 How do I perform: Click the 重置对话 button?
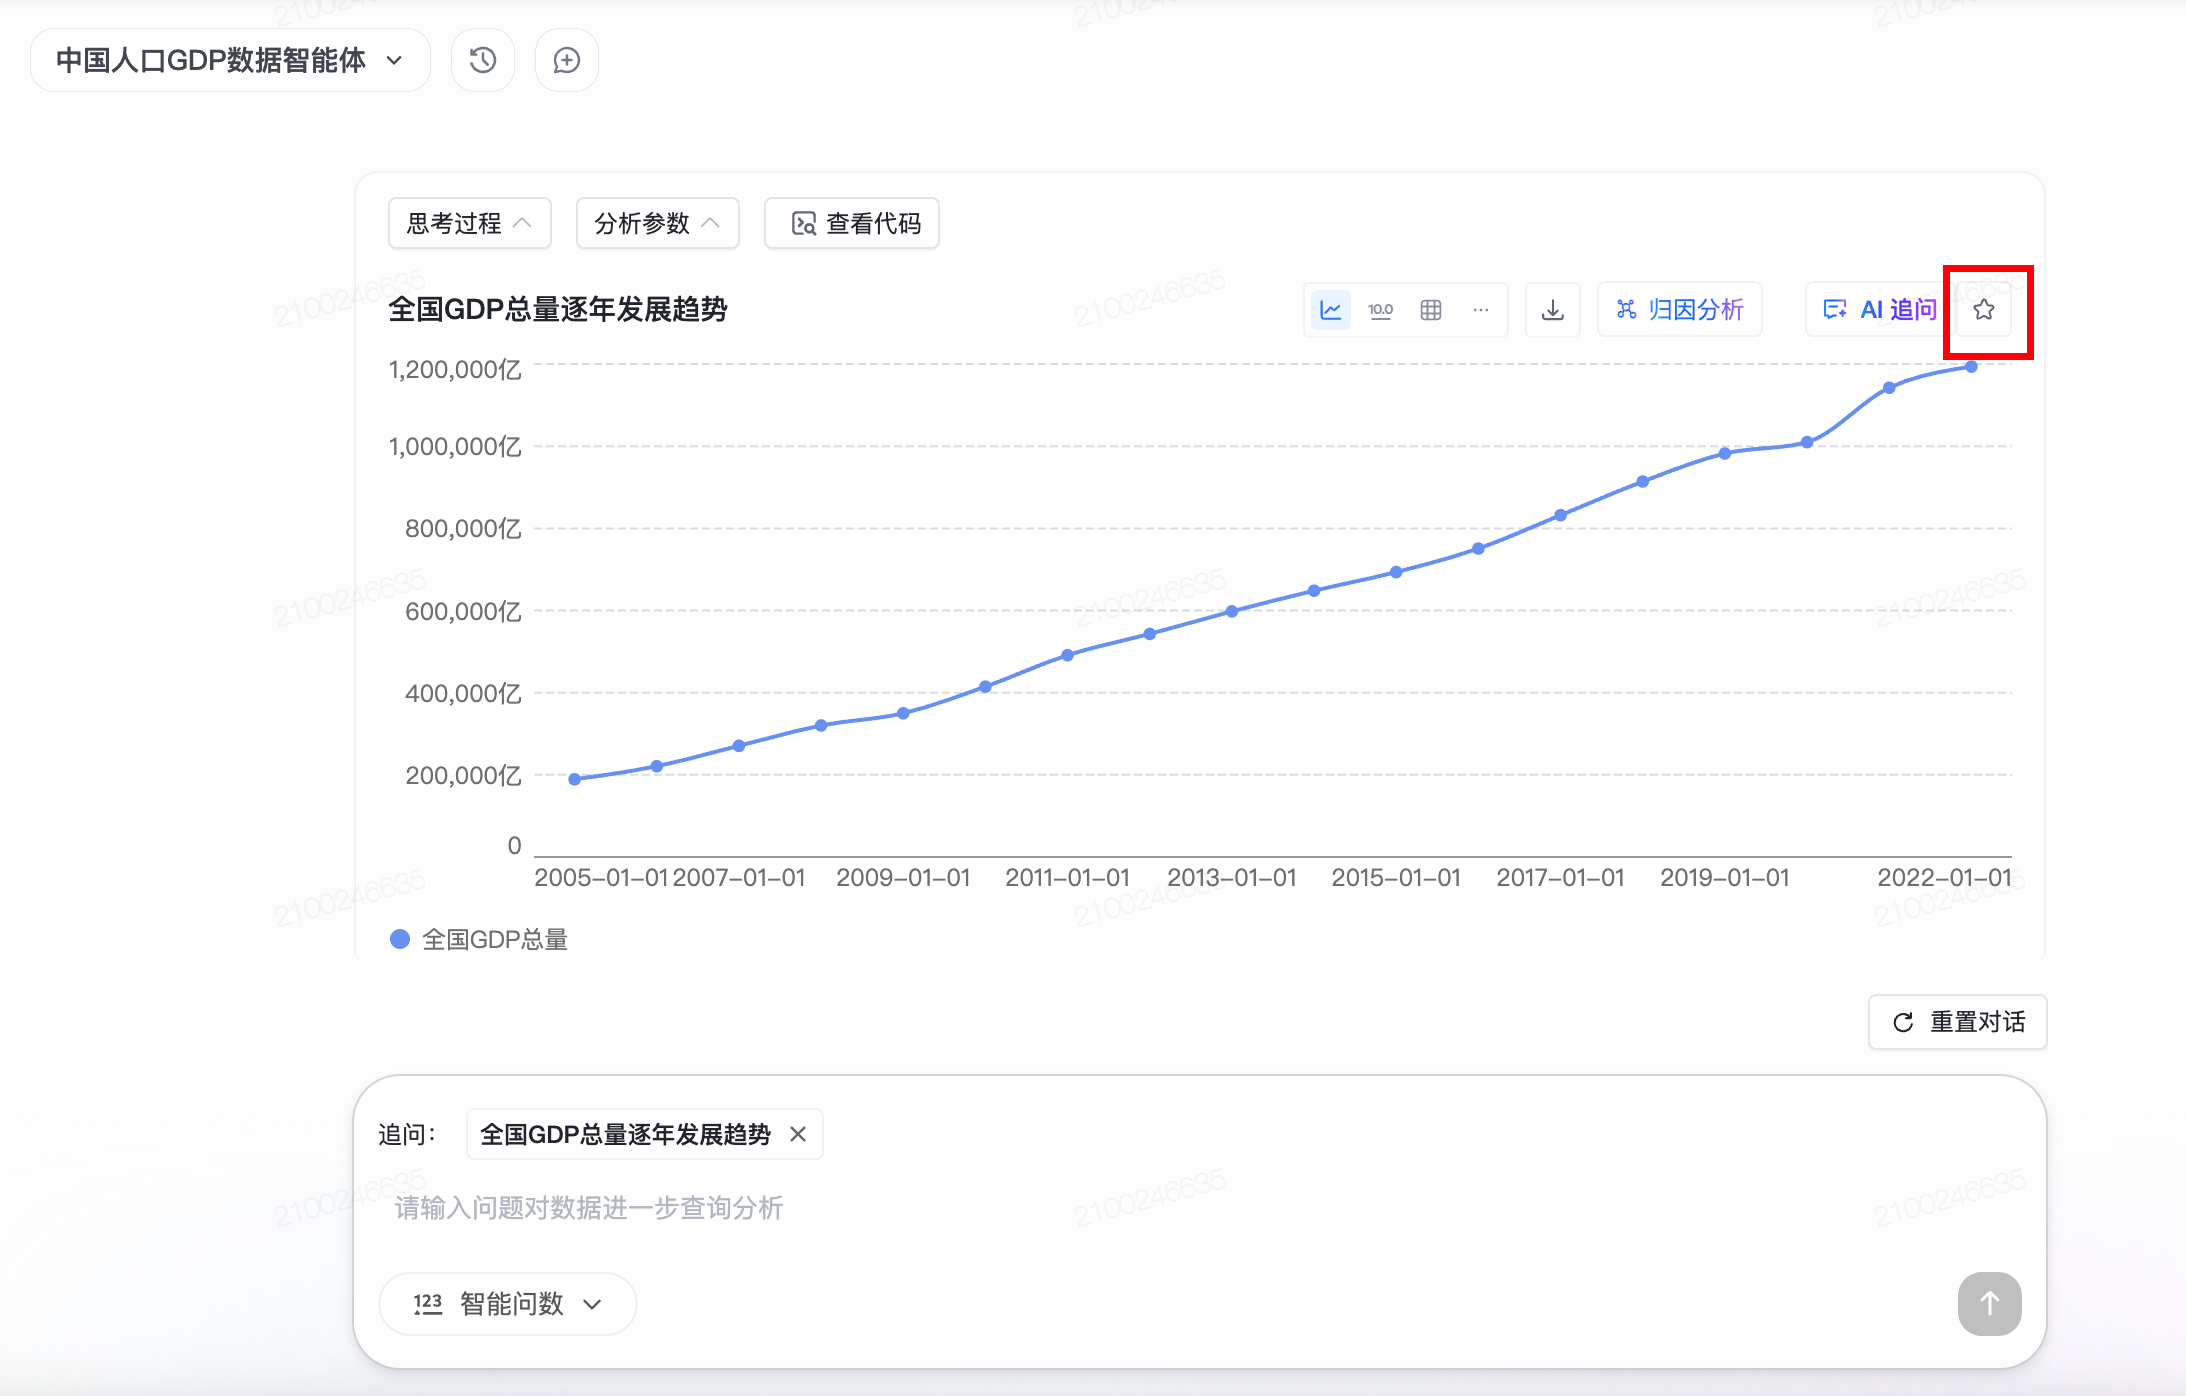pos(1957,1022)
